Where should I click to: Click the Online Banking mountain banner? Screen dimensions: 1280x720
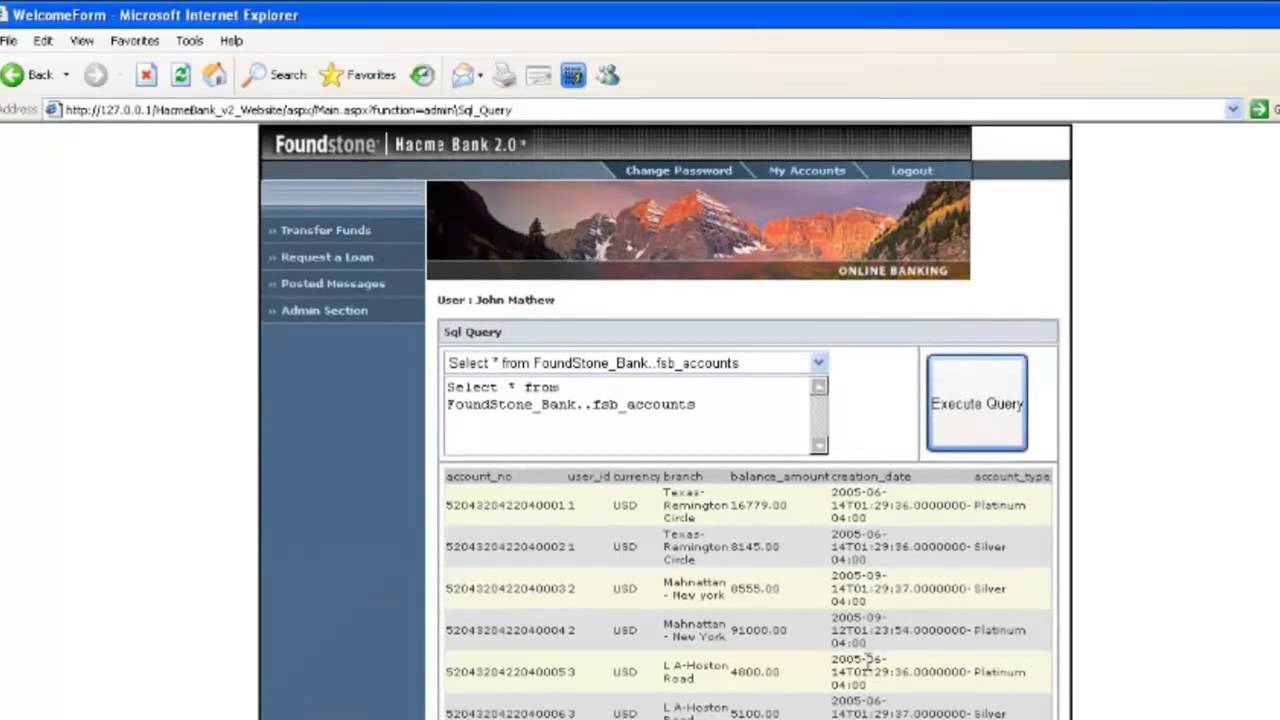click(x=698, y=230)
